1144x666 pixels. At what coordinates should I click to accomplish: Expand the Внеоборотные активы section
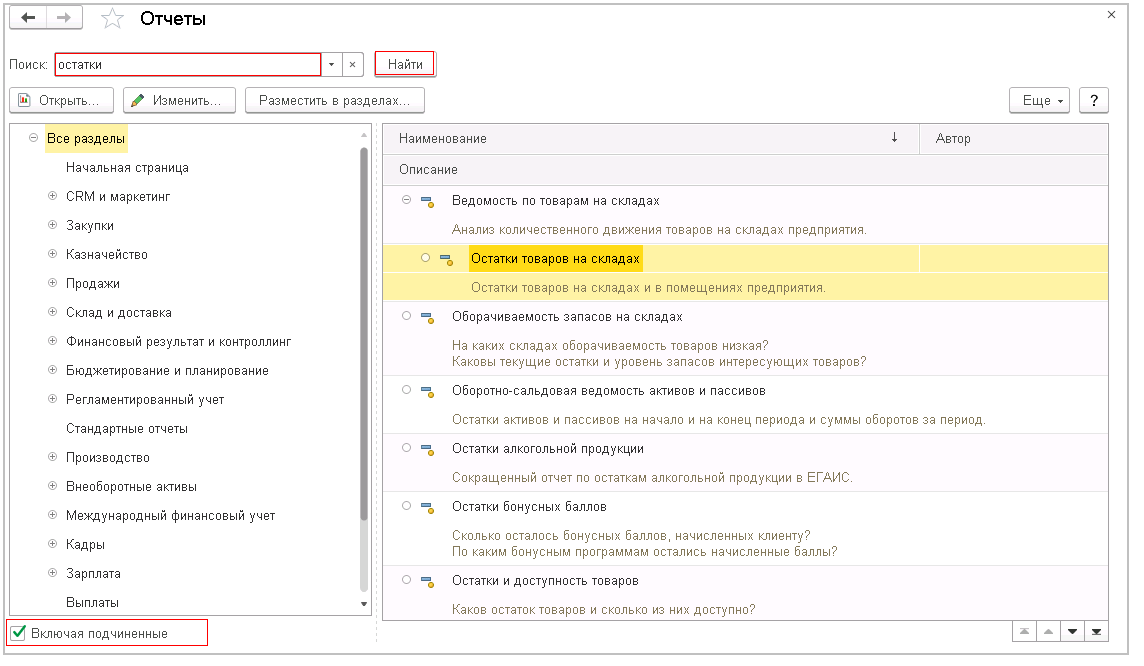[x=53, y=486]
